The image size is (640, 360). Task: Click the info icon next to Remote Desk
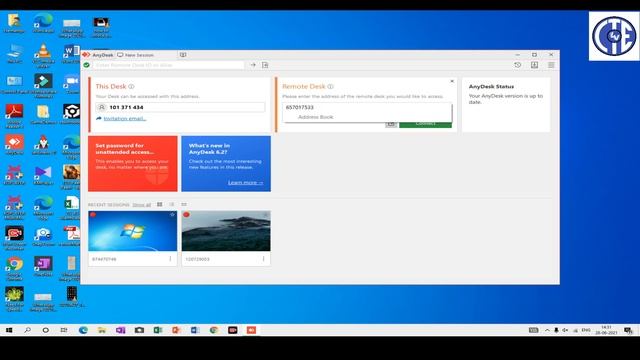331,87
